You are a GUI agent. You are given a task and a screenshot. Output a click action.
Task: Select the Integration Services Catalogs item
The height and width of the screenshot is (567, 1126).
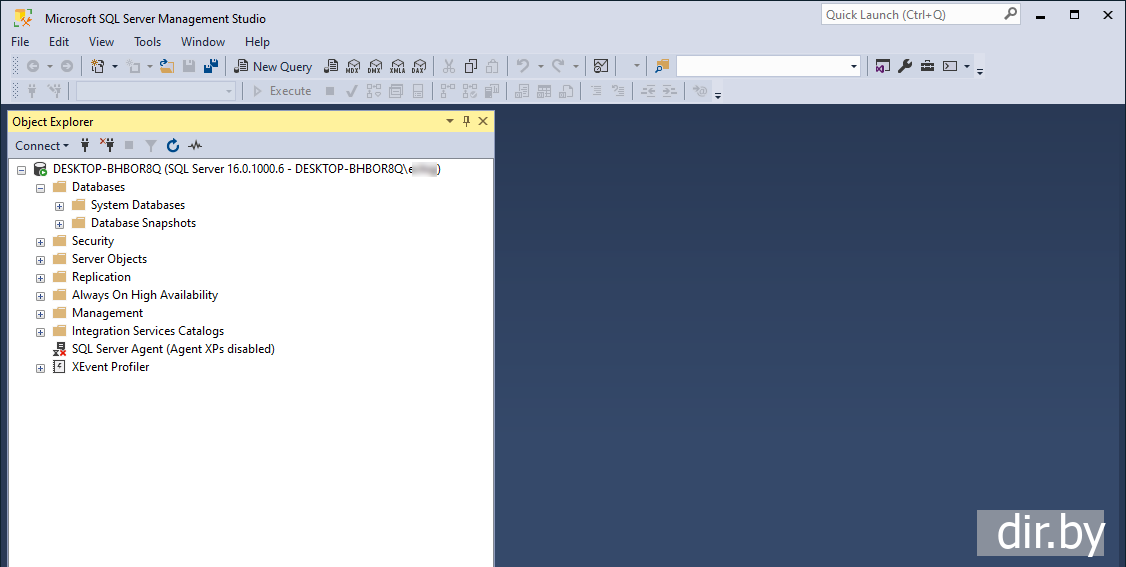[148, 331]
